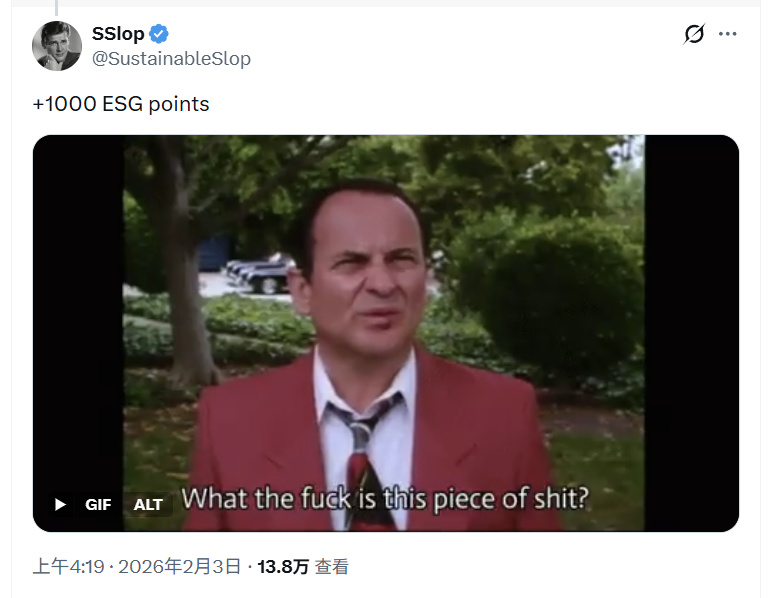Click the parked car in GIF background
This screenshot has width=768, height=598.
[x=260, y=274]
